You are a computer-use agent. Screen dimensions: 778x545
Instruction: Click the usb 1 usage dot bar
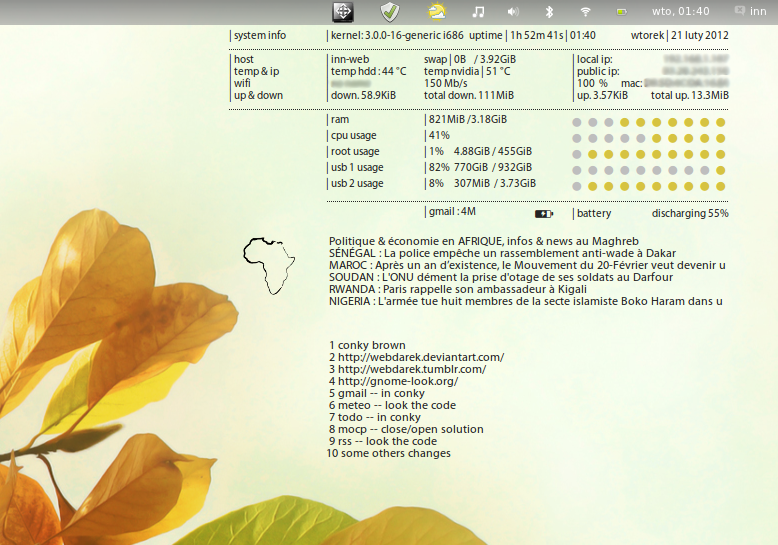[648, 170]
